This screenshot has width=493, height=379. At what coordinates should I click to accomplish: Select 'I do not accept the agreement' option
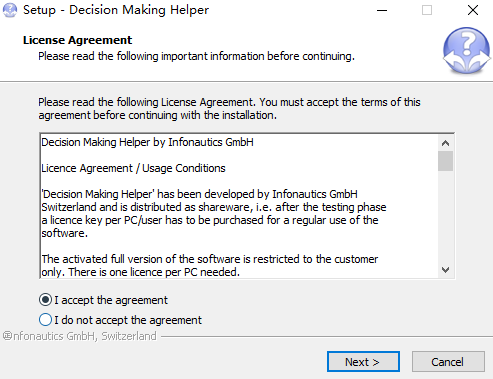(45, 320)
